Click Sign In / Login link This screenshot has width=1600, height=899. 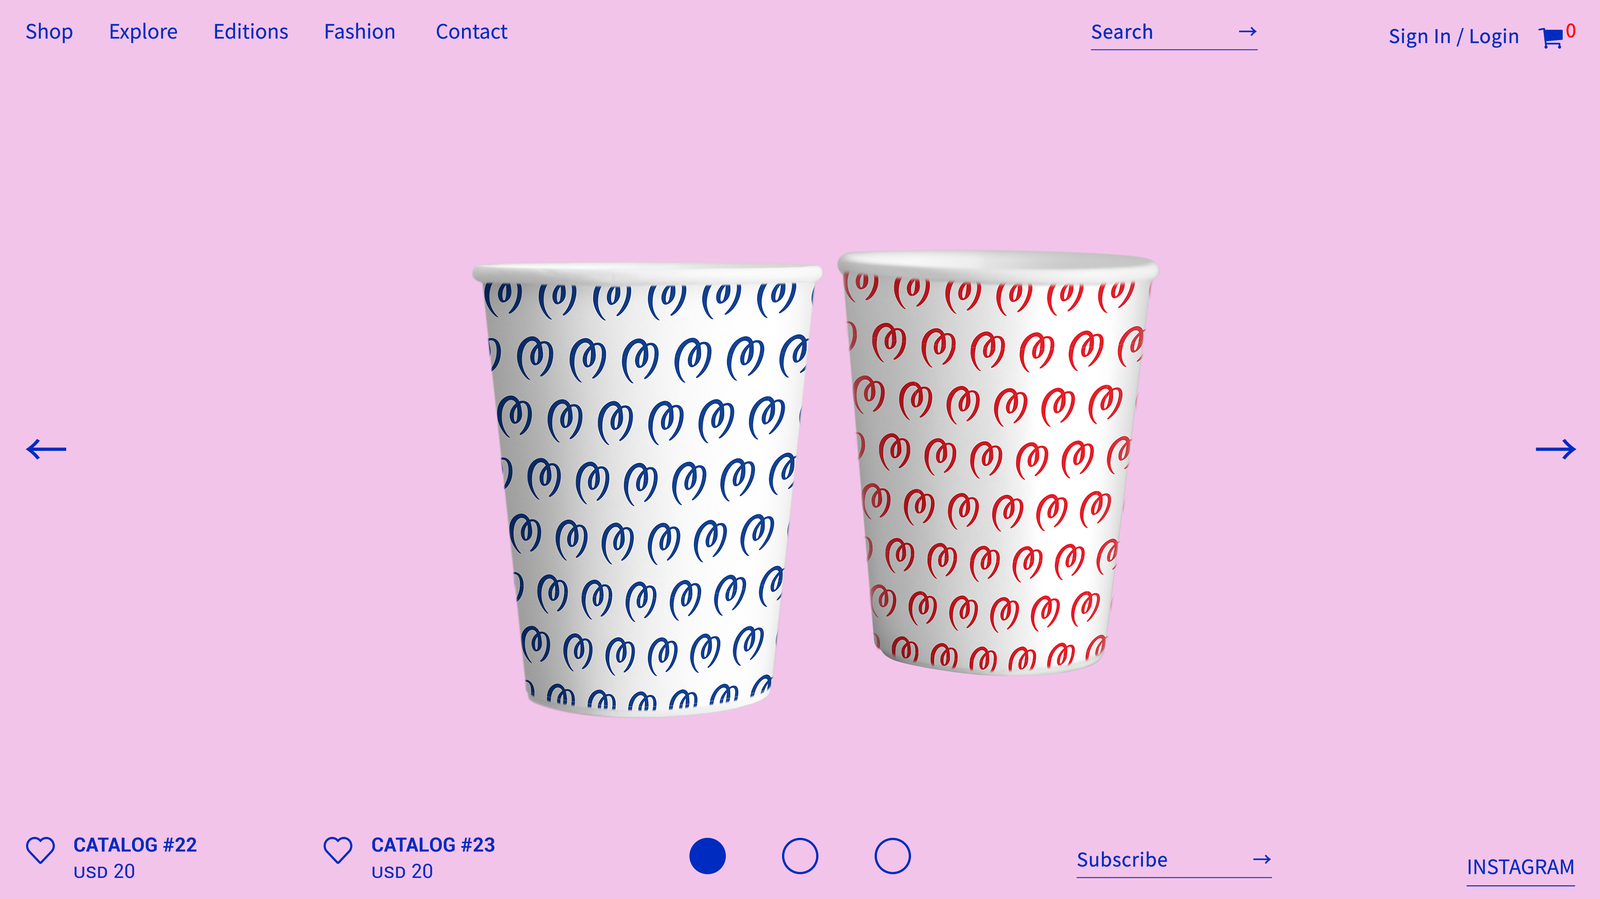1453,37
